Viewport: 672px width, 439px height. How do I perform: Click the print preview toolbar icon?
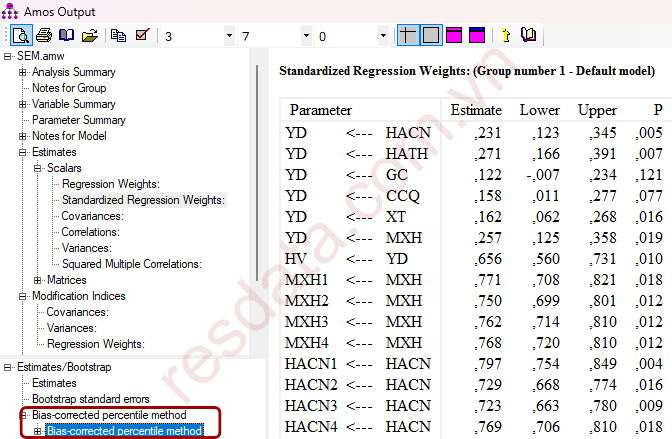click(21, 36)
